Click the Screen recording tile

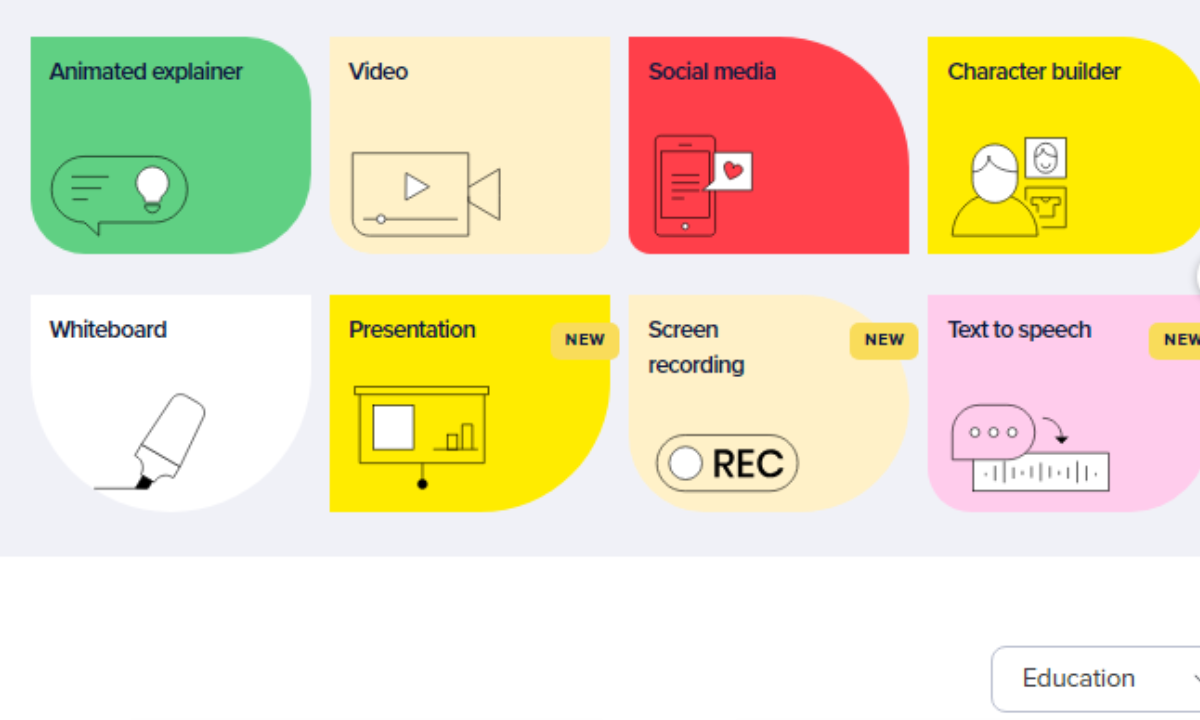tap(768, 402)
